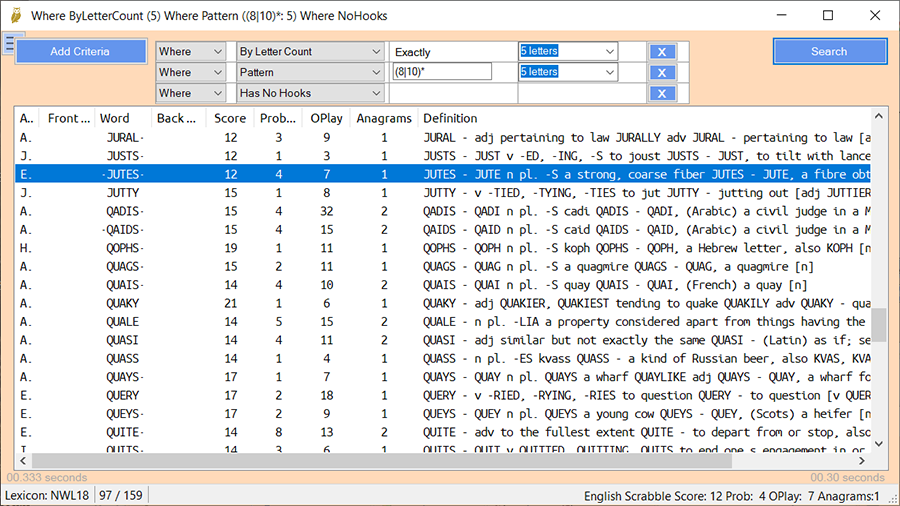The height and width of the screenshot is (506, 900).
Task: Click the pattern text field (8|10)*
Action: [442, 72]
